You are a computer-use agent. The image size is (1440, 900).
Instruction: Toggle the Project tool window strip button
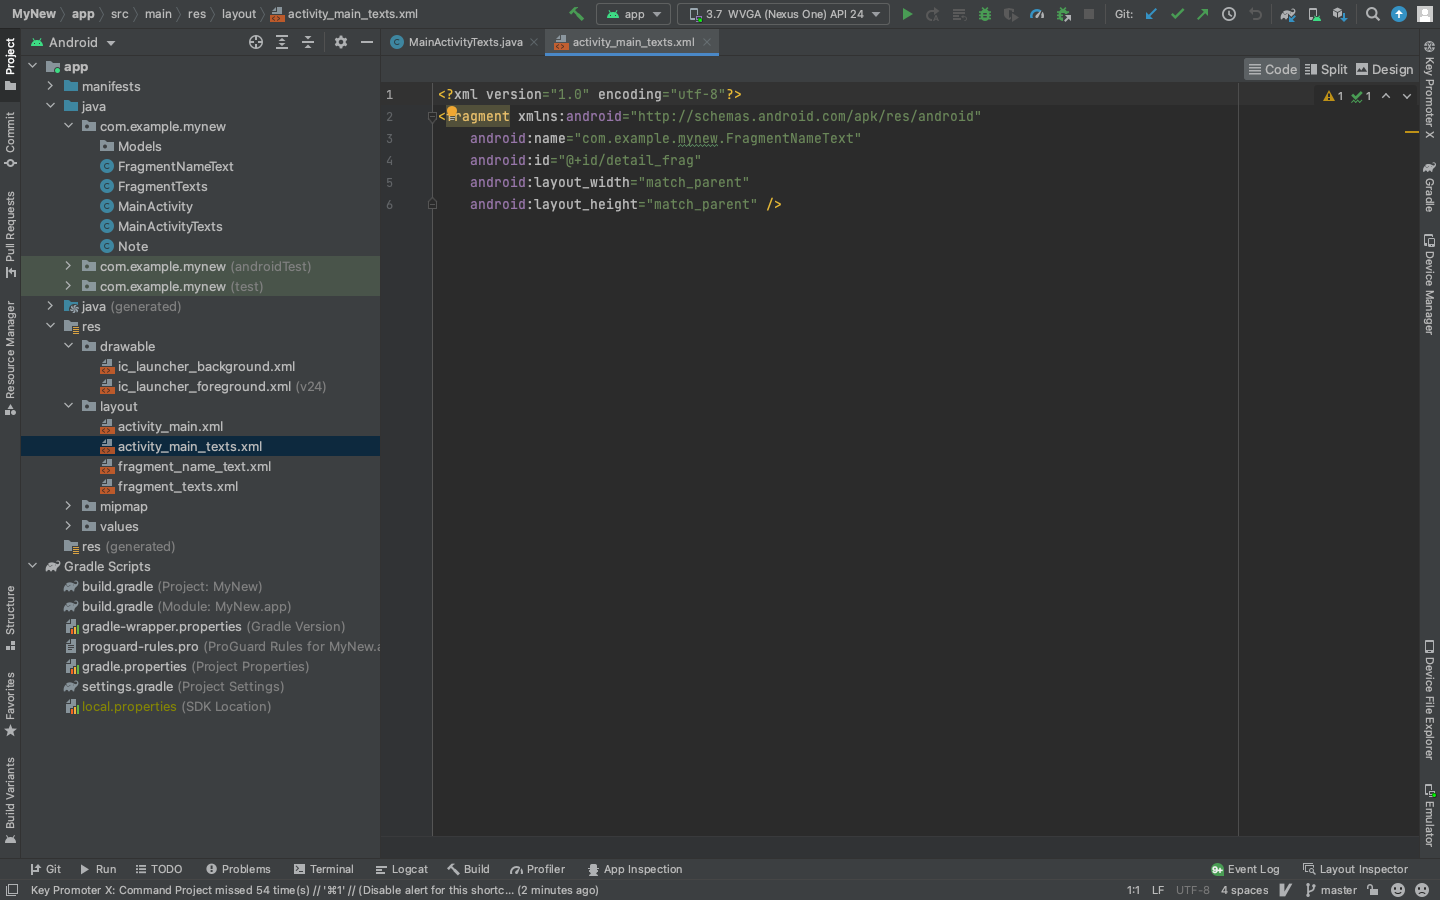tap(10, 64)
